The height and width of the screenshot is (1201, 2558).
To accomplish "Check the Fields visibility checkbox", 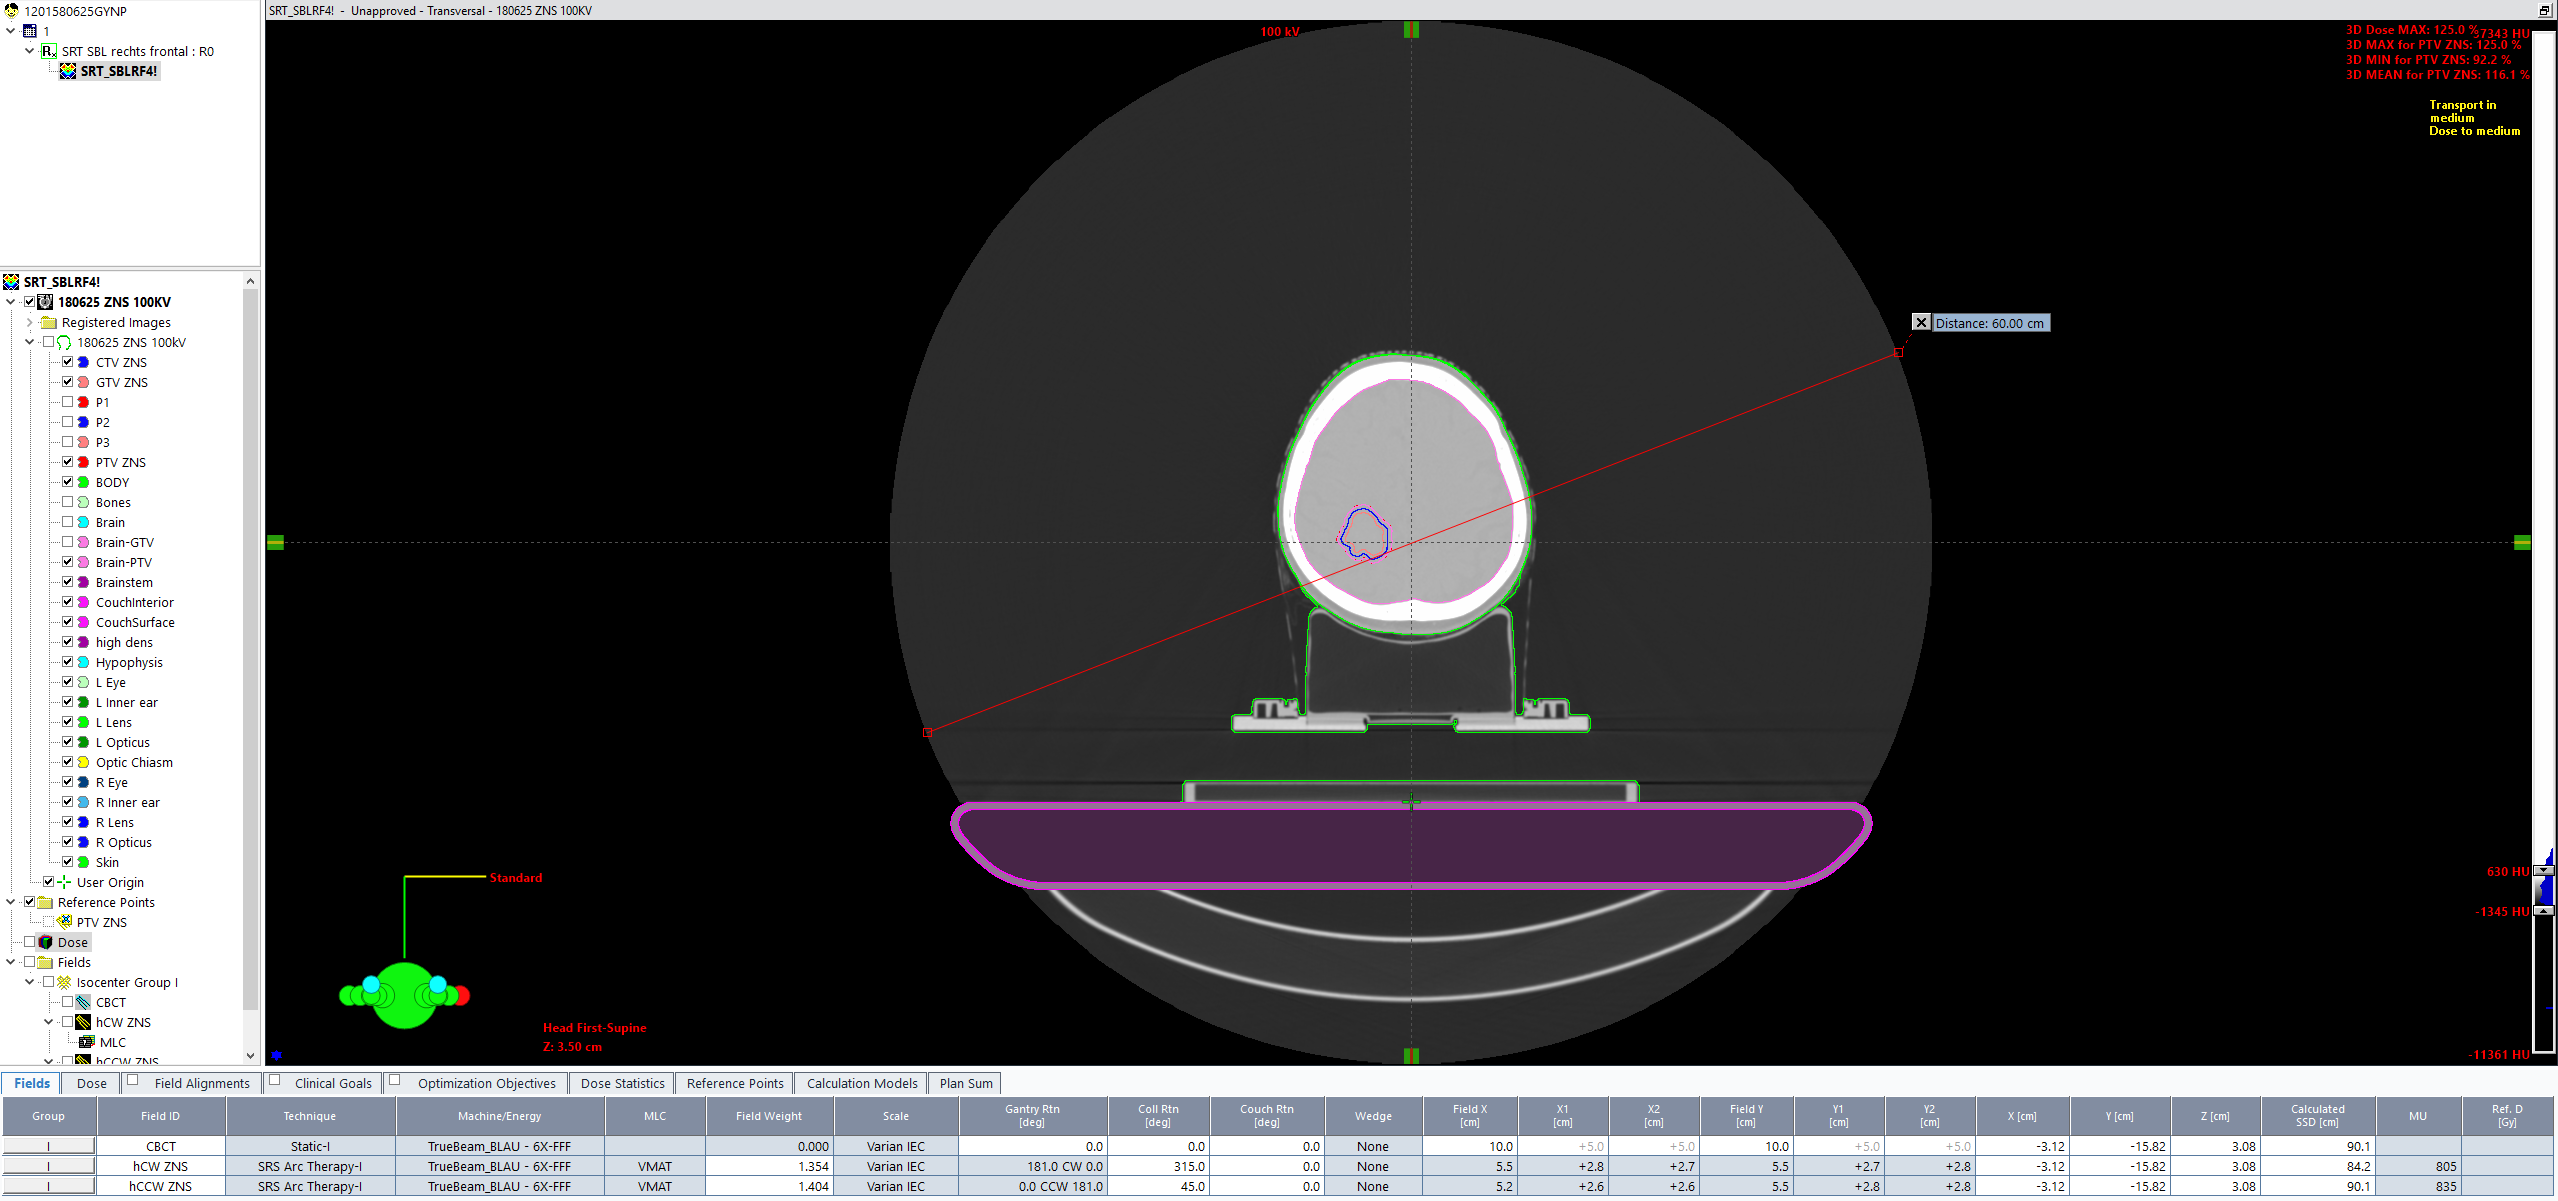I will (x=30, y=962).
